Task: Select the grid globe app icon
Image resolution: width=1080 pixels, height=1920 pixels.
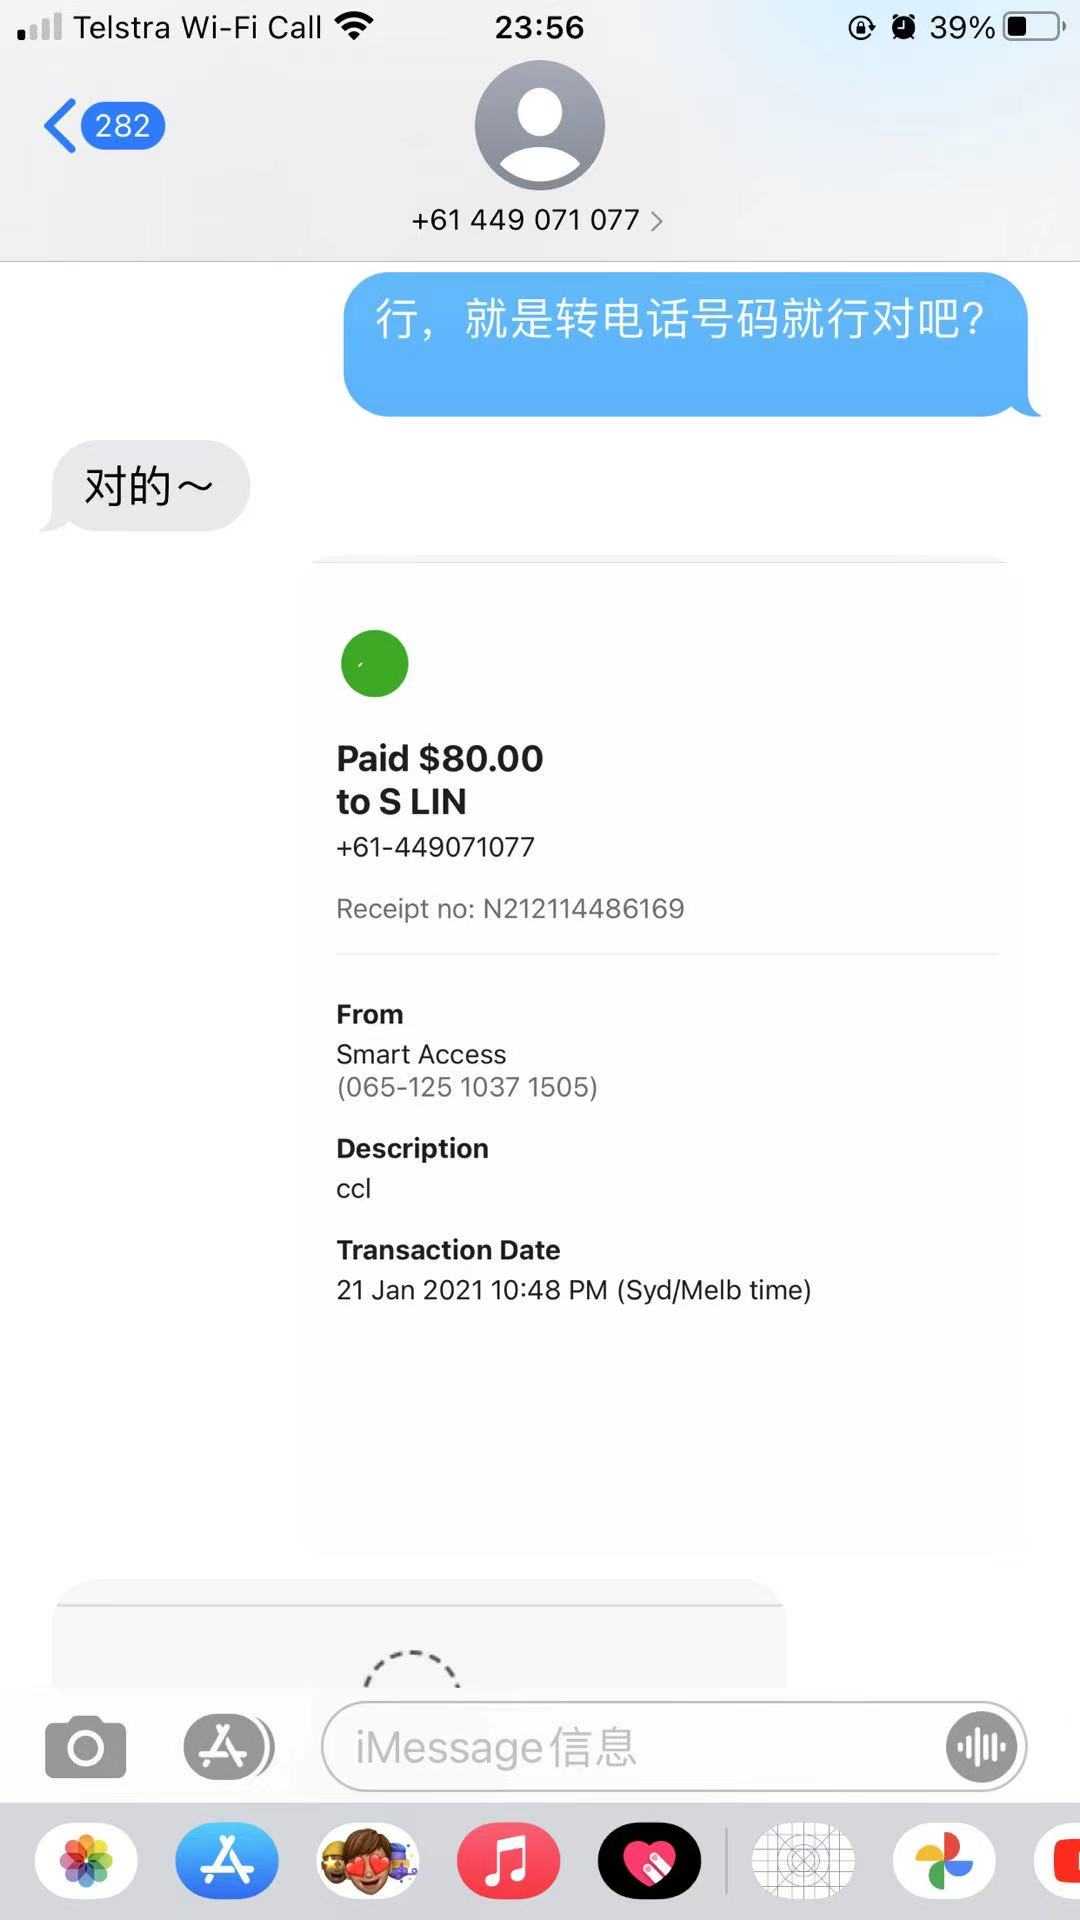Action: (803, 1861)
